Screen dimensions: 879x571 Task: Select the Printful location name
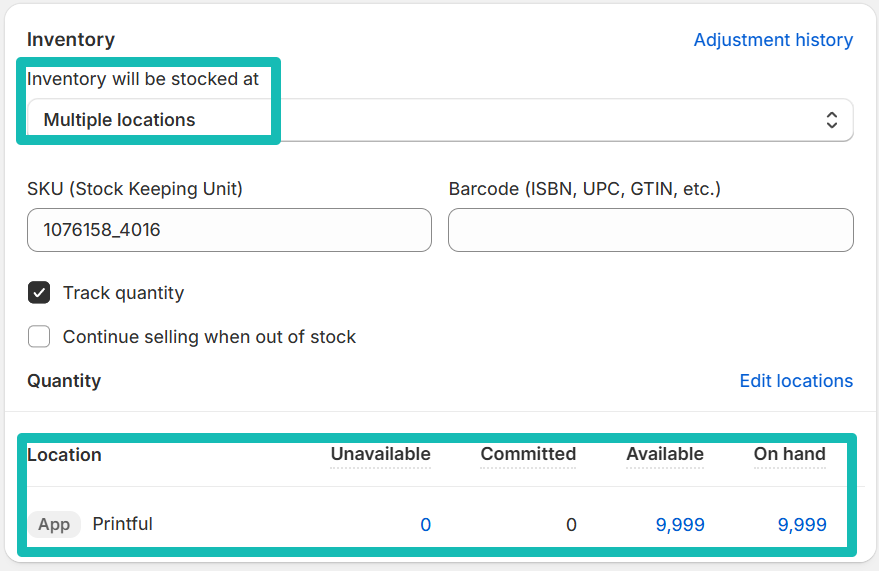[x=122, y=524]
